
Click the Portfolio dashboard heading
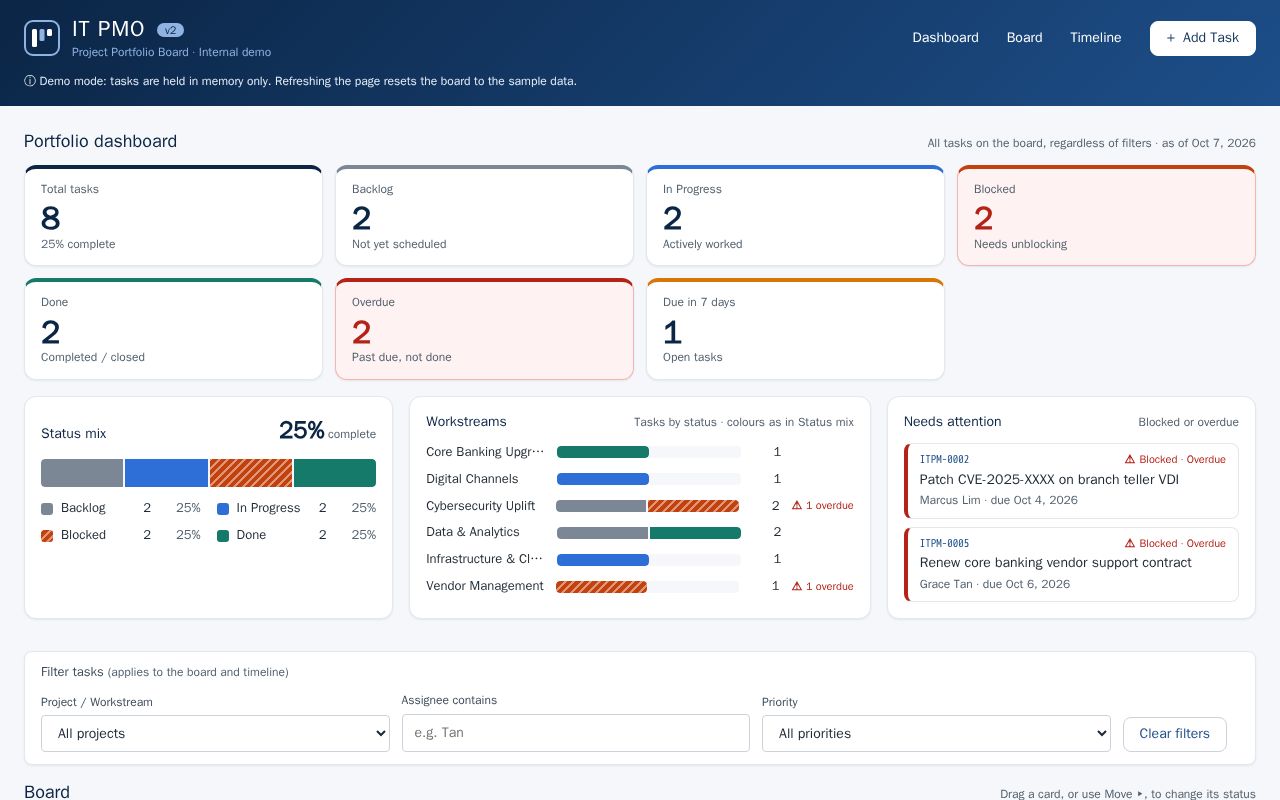point(100,141)
